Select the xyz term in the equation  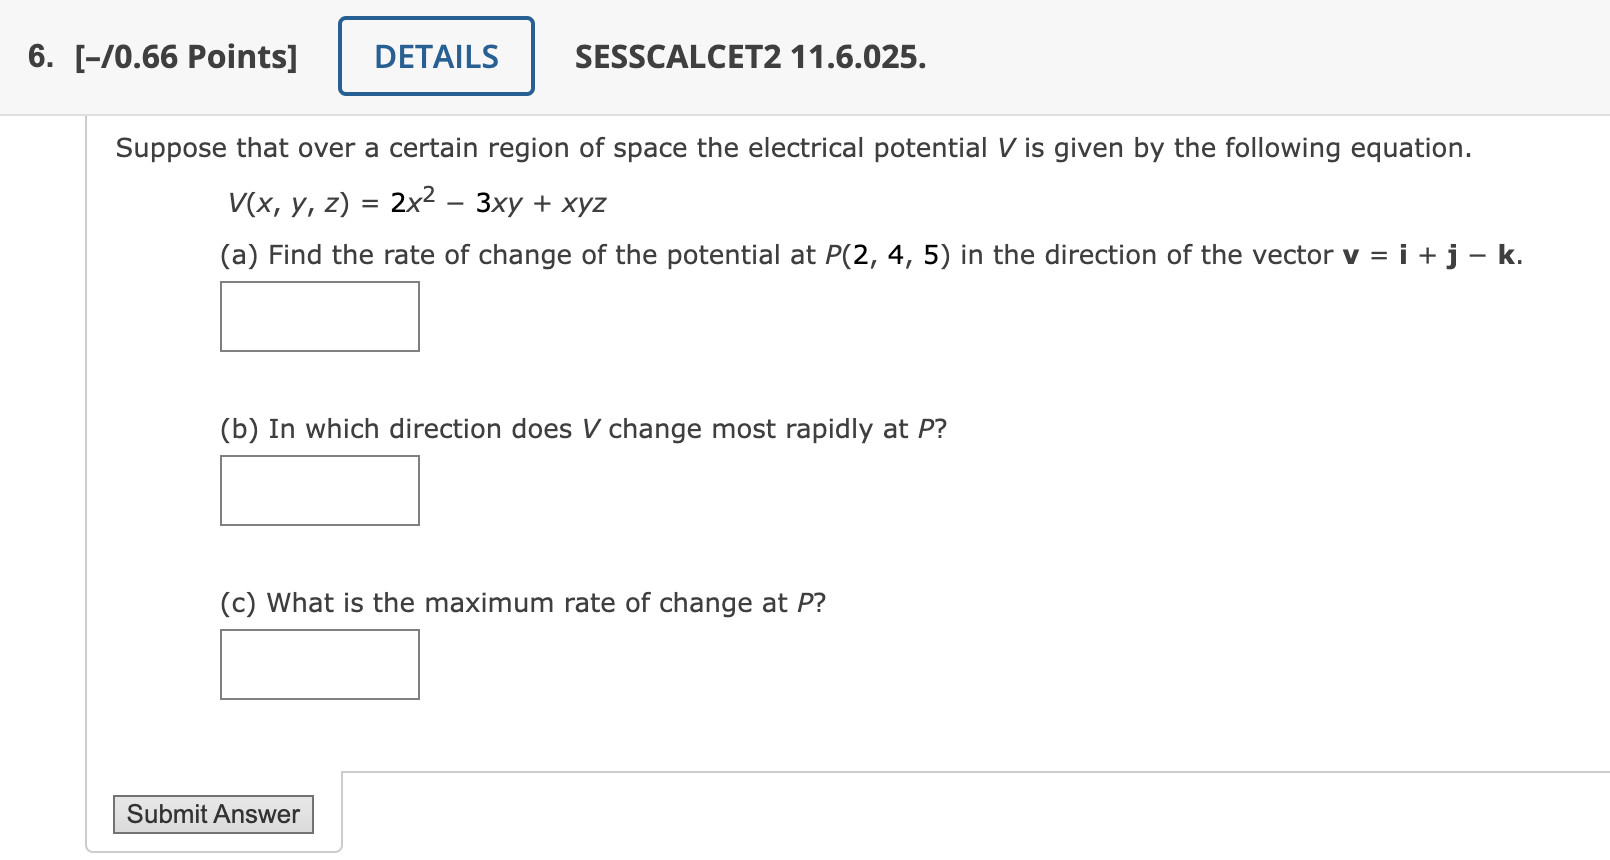(584, 203)
